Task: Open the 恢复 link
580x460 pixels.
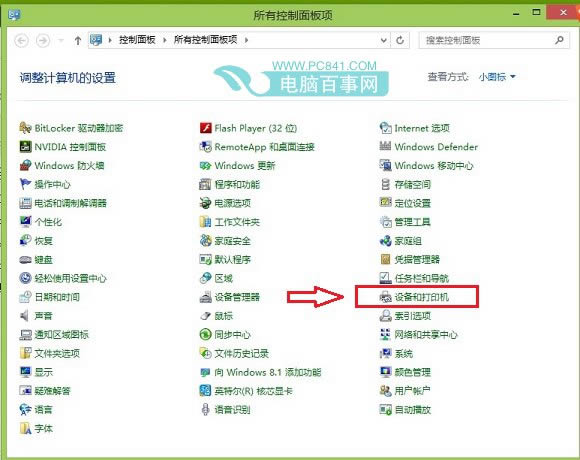Action: tap(44, 241)
